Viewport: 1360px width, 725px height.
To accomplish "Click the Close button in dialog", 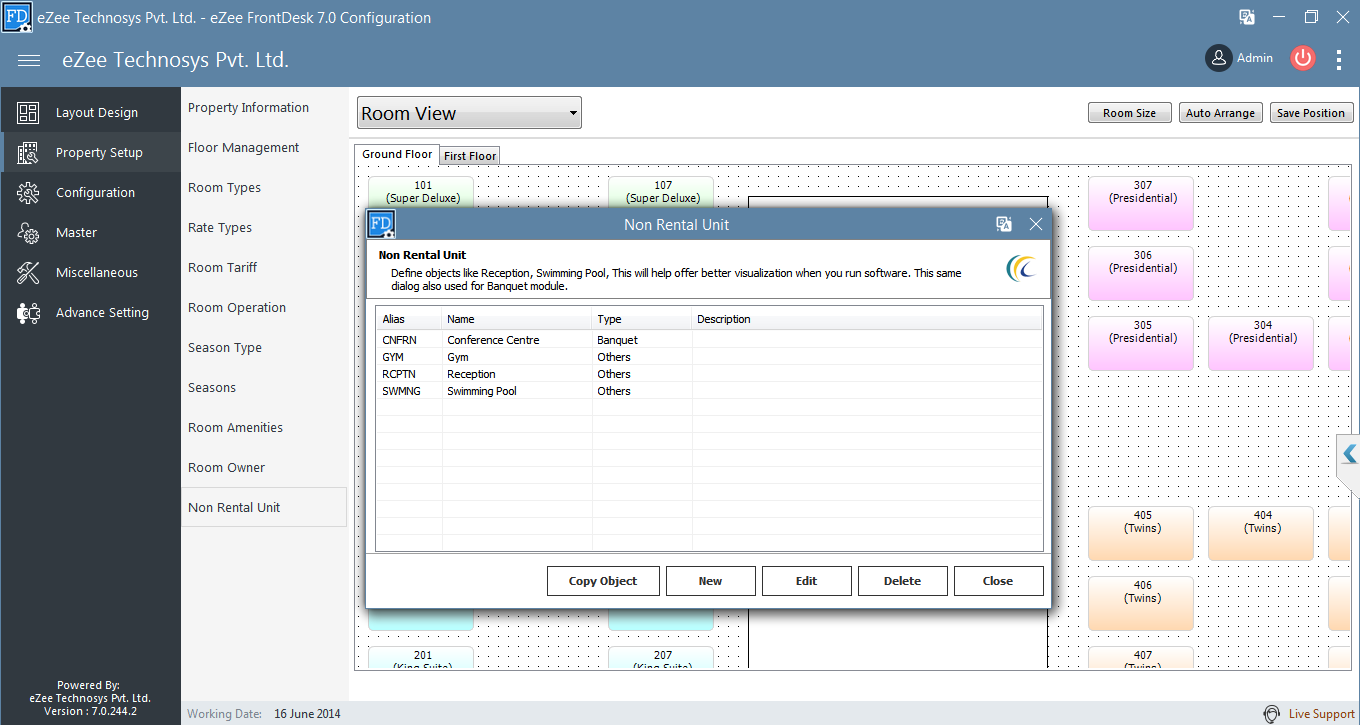I will (998, 581).
